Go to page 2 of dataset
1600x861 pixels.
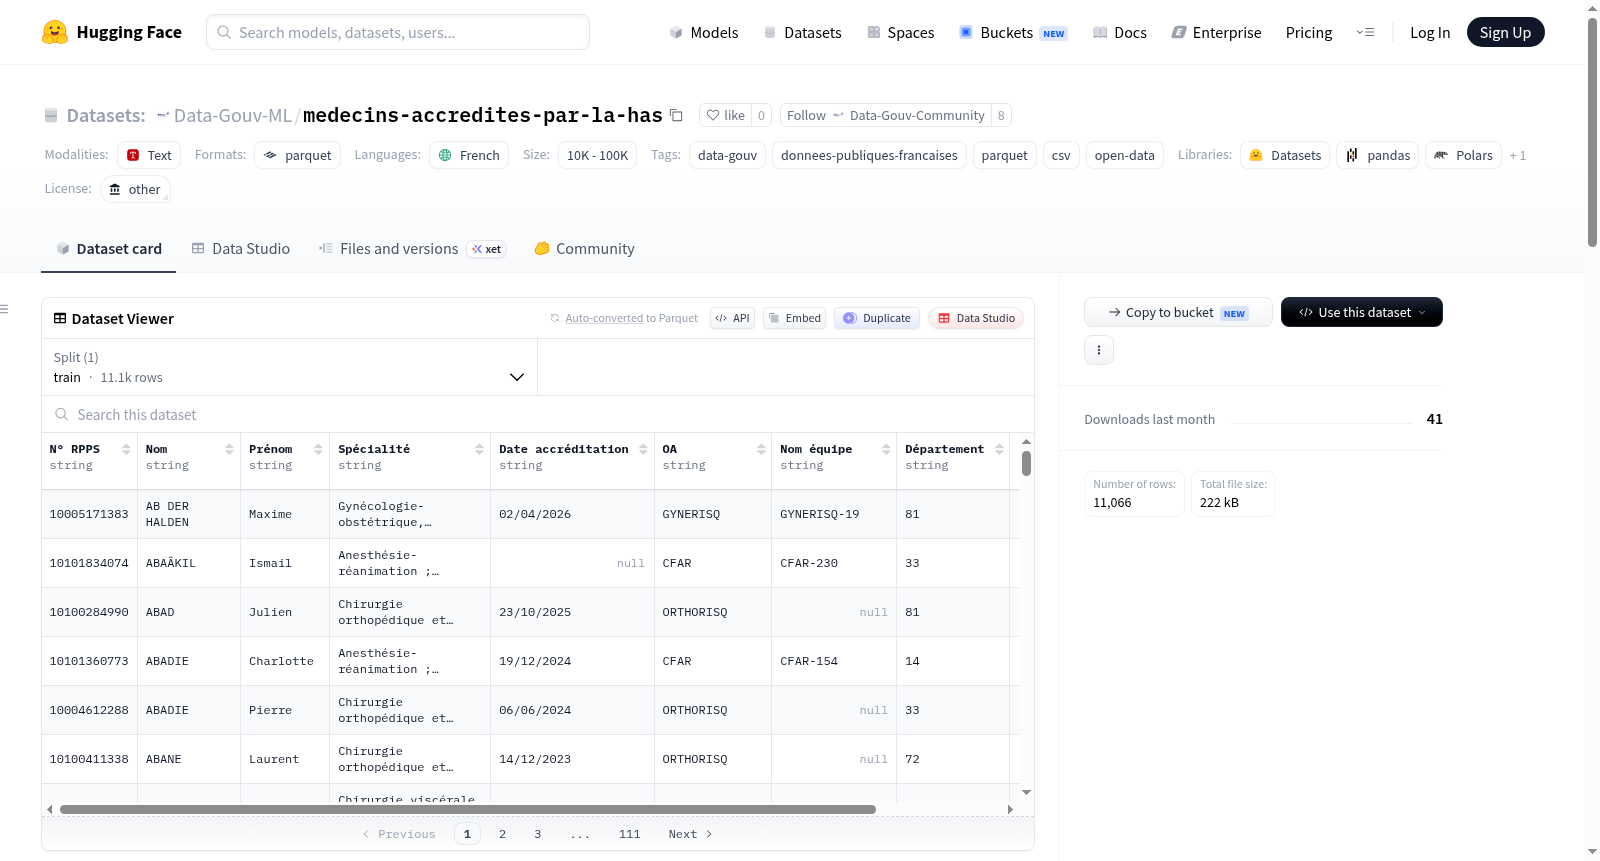(x=502, y=834)
